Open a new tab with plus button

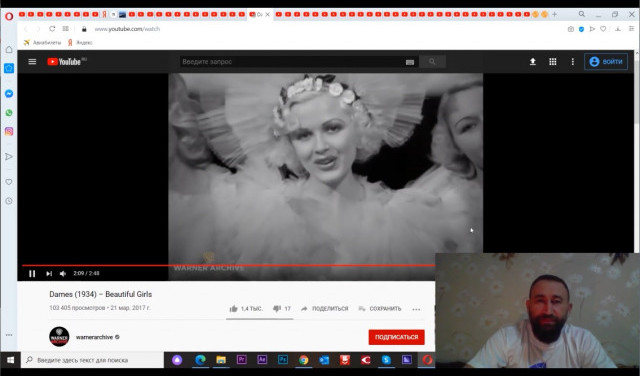(x=554, y=14)
